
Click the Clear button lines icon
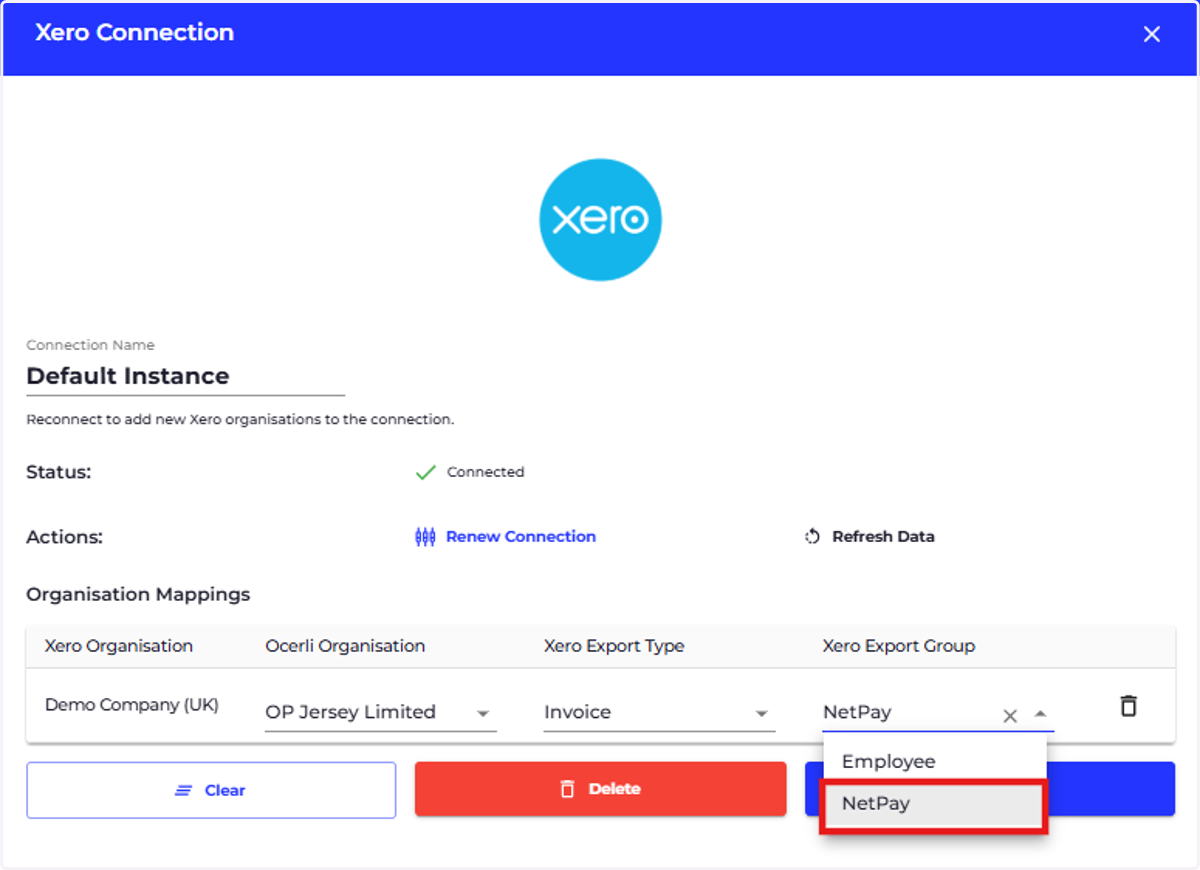coord(184,790)
